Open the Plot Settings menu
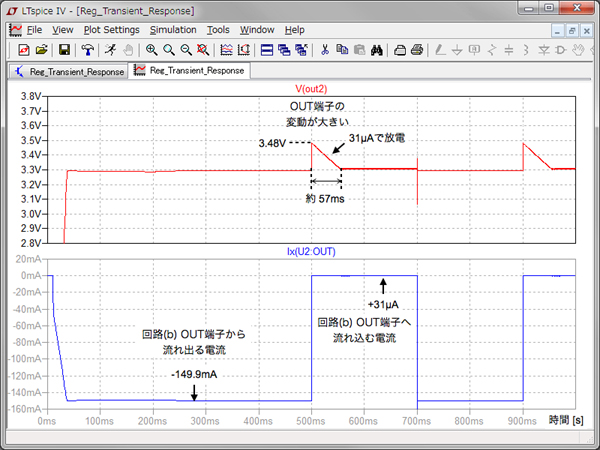Viewport: 600px width, 450px height. (111, 30)
